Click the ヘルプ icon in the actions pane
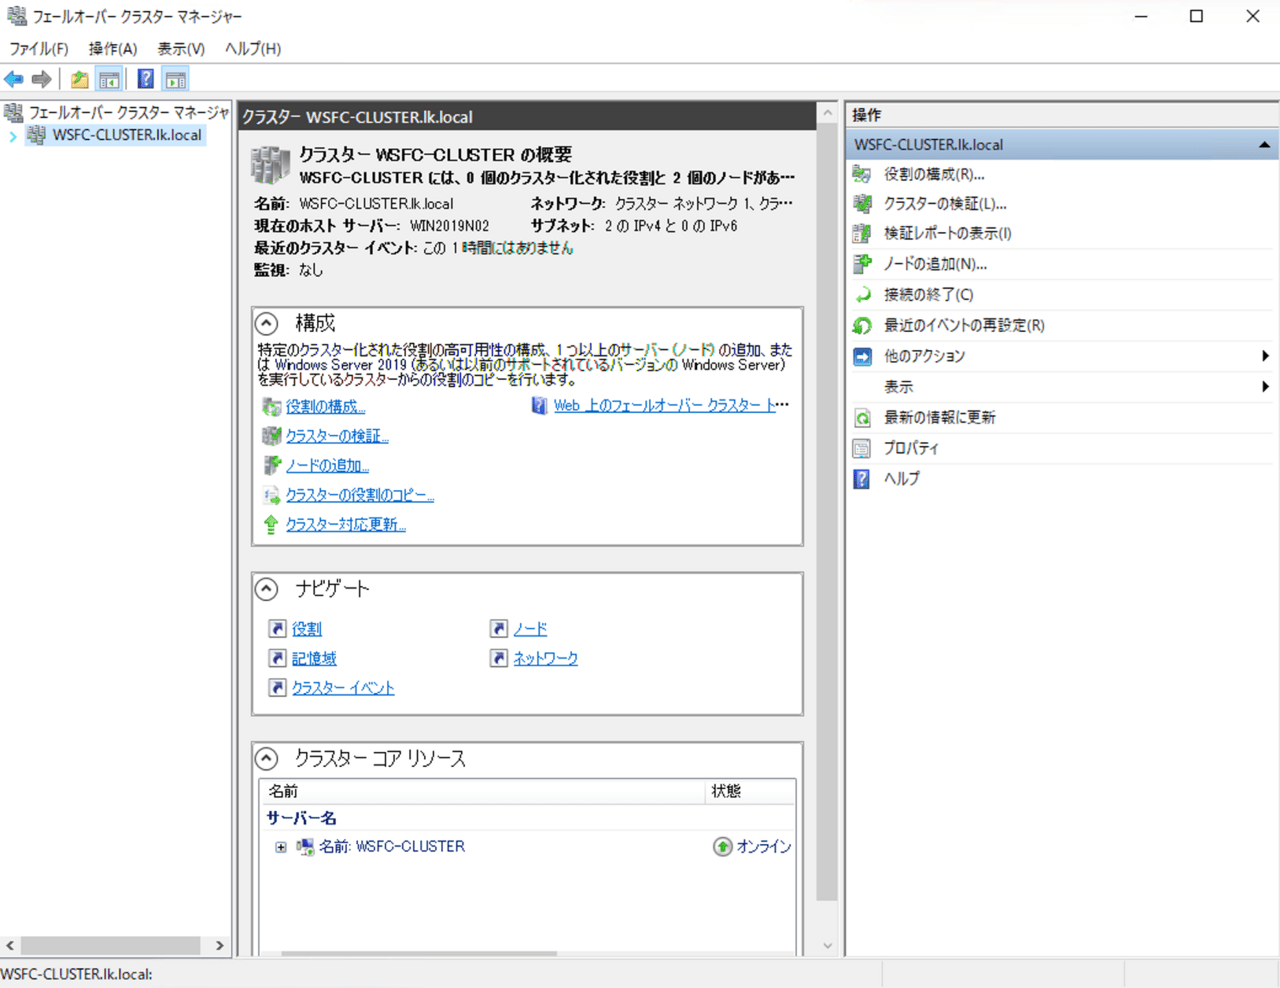 click(862, 479)
